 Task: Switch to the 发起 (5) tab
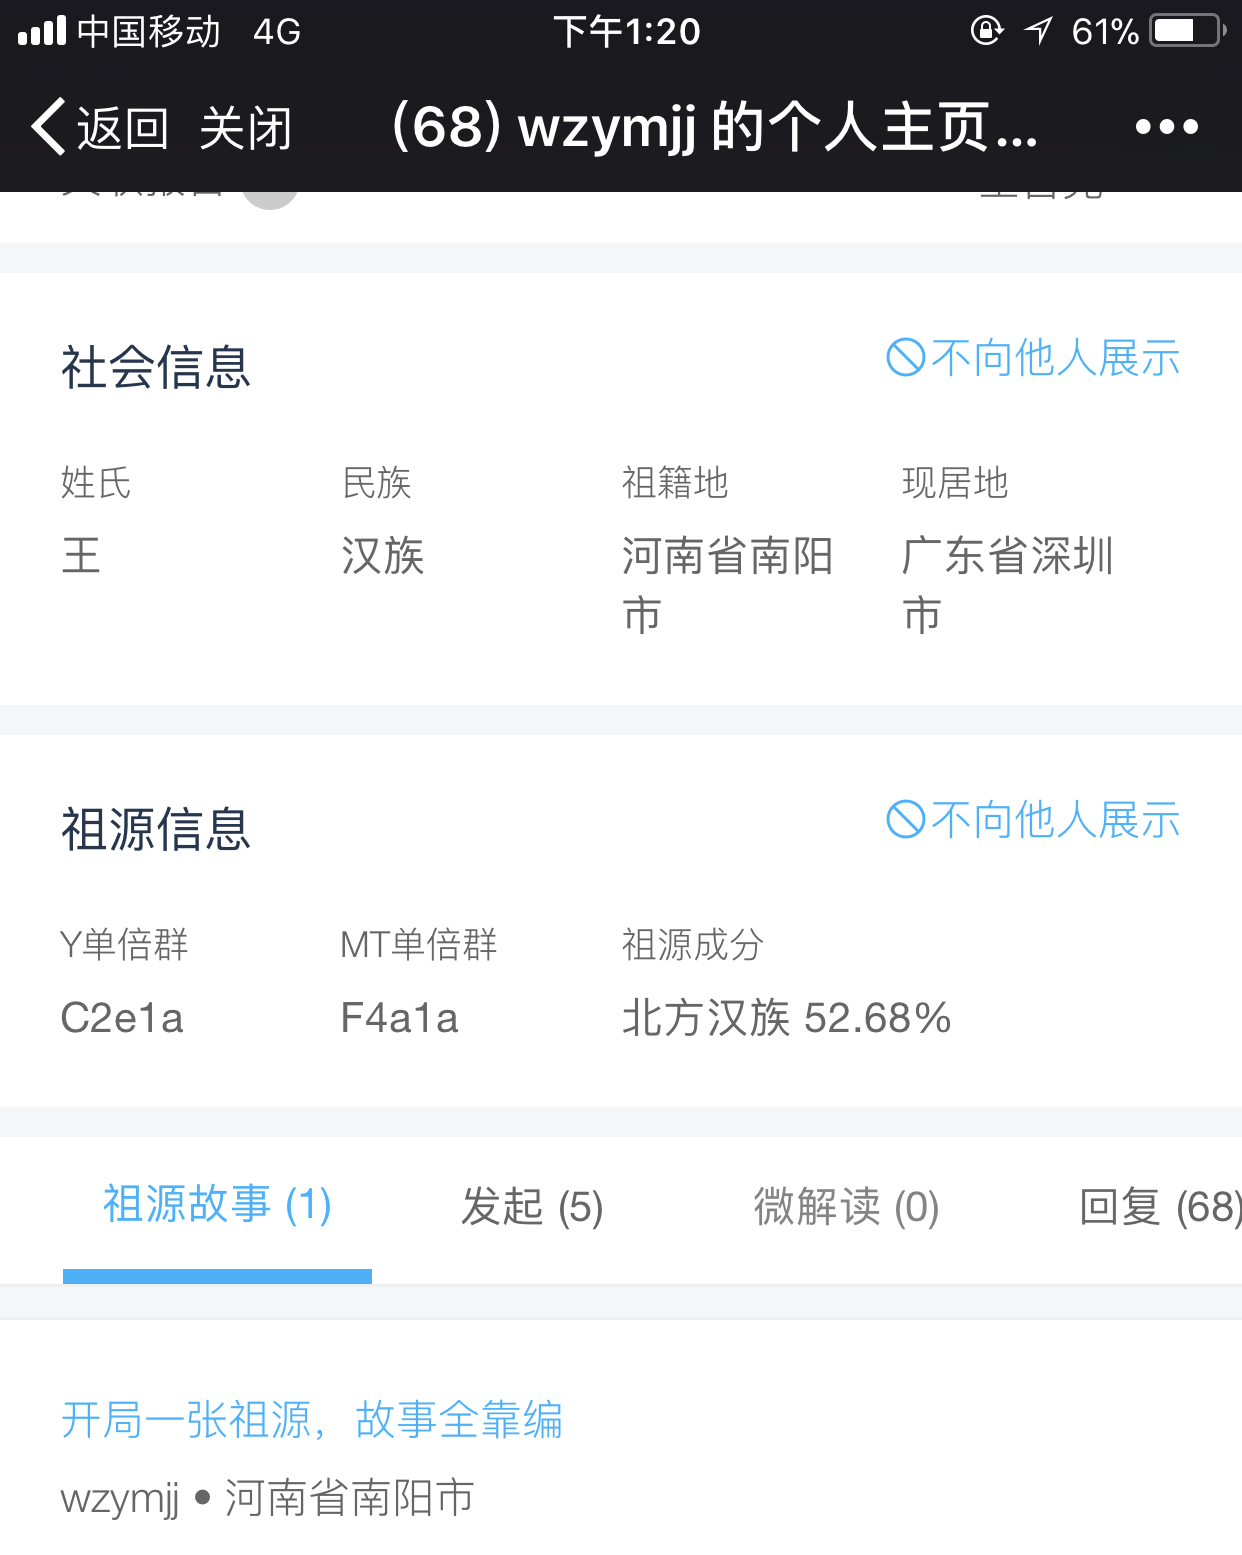[x=532, y=1207]
